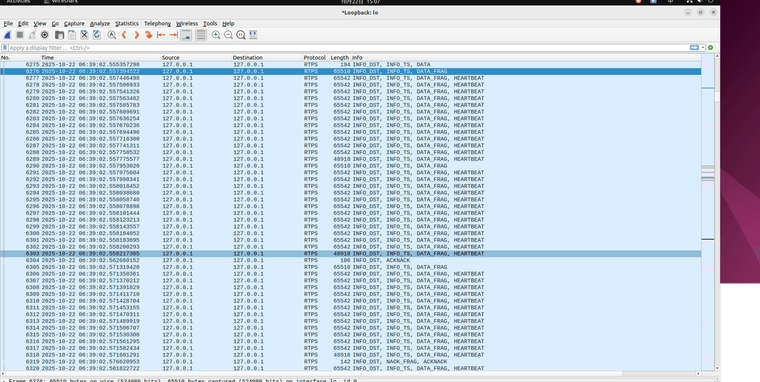Open the Tools menu
760x382 pixels.
click(x=210, y=23)
